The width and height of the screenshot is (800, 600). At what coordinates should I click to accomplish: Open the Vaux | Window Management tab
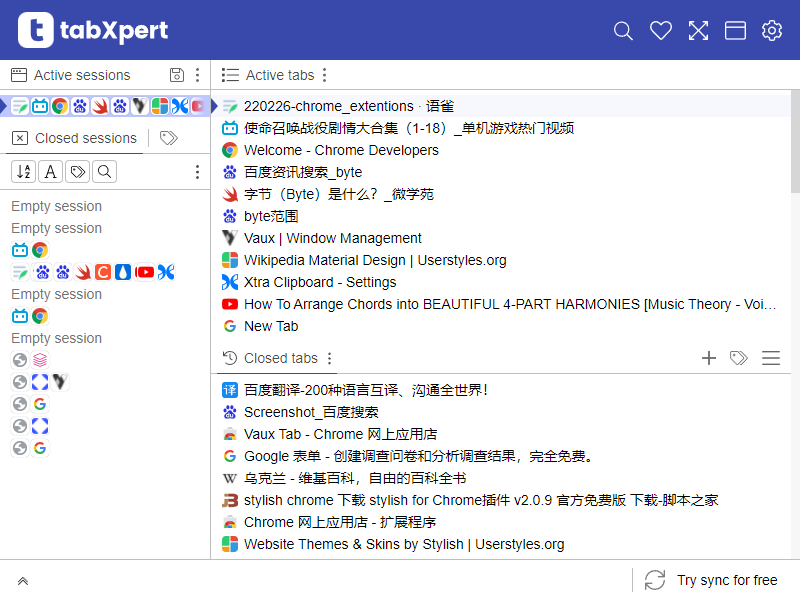pos(501,238)
